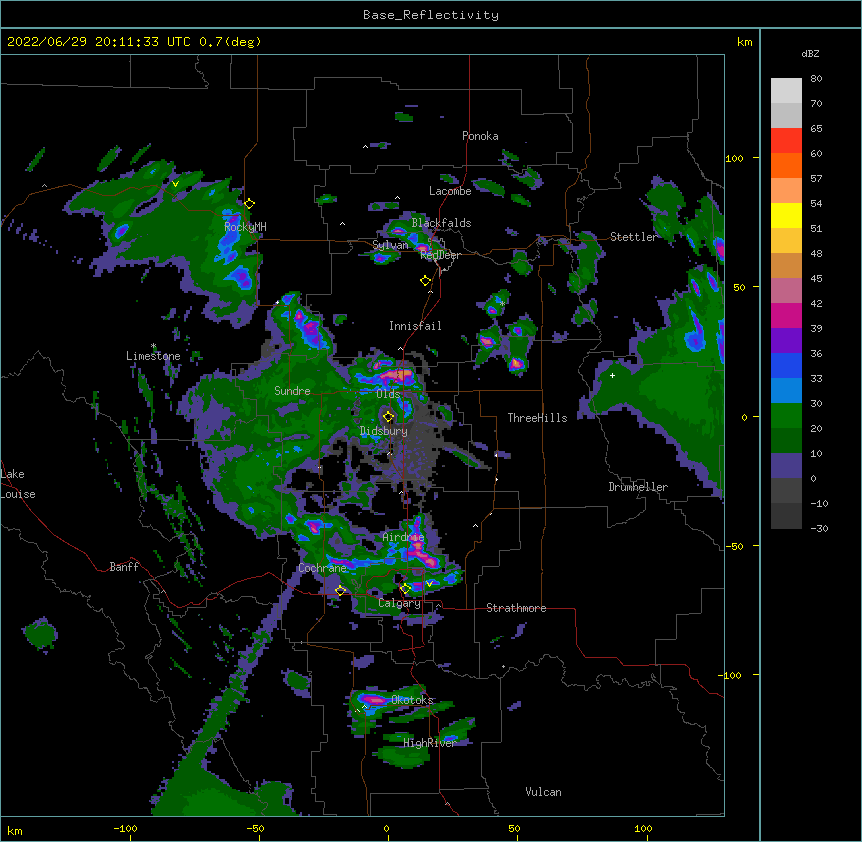Click the Sylvan label

[390, 245]
